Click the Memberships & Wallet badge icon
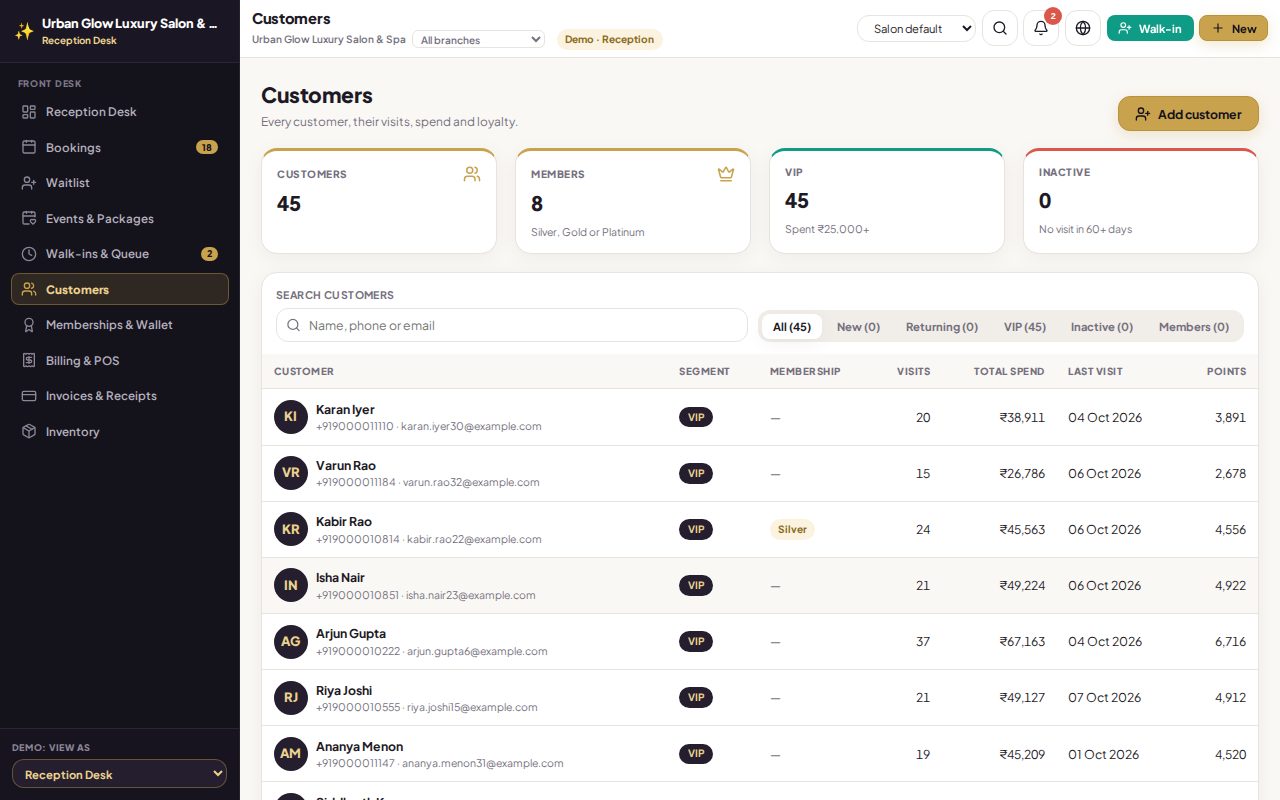This screenshot has width=1280, height=800. 29,325
